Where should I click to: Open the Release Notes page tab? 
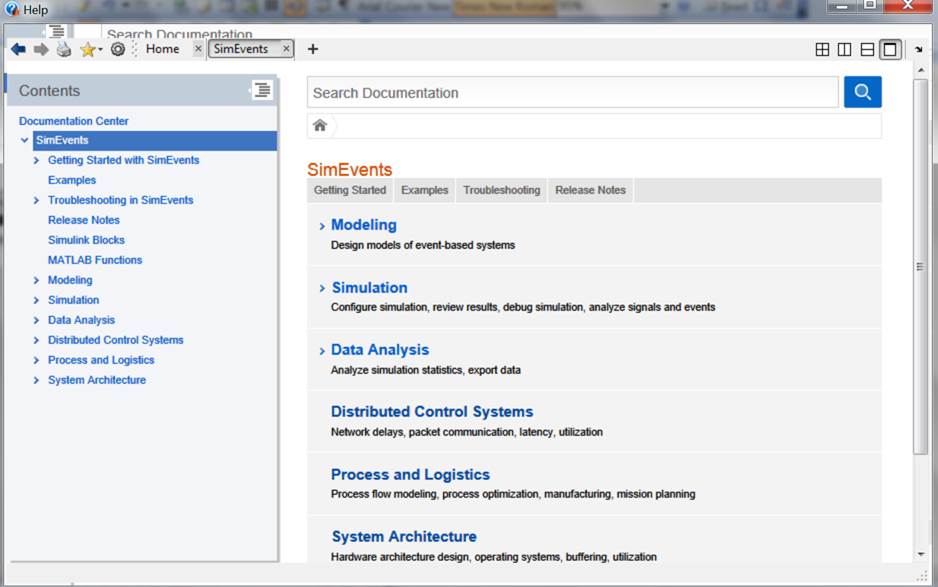click(x=590, y=190)
